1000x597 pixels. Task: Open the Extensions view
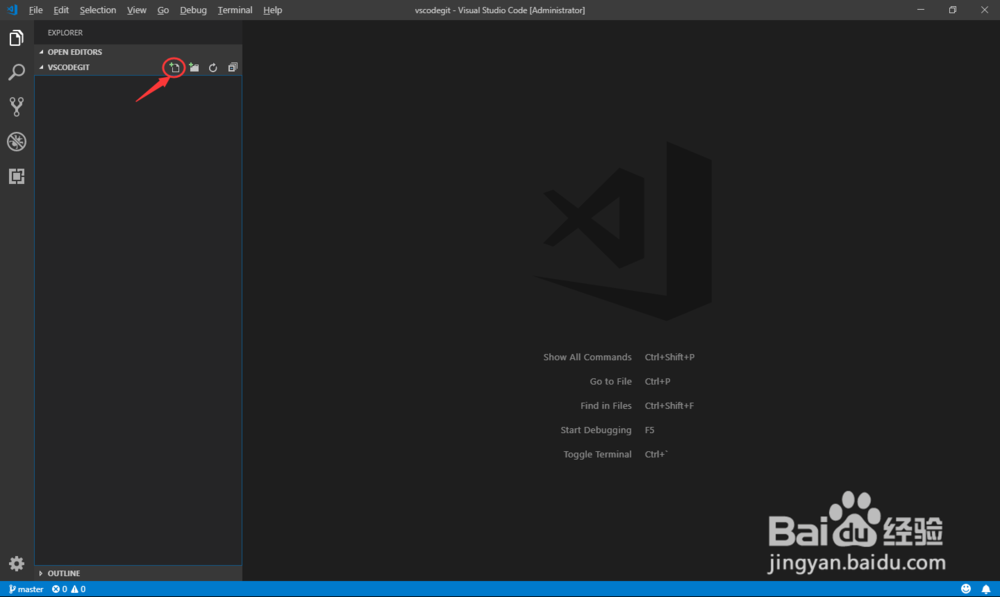point(17,176)
